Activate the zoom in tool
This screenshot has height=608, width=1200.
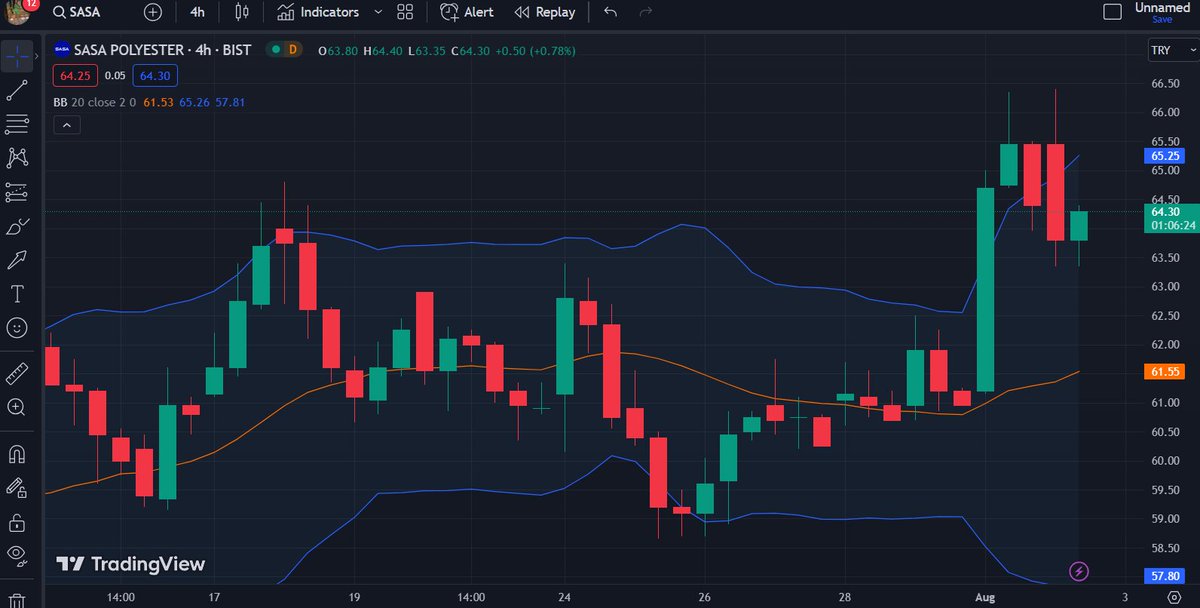[17, 407]
